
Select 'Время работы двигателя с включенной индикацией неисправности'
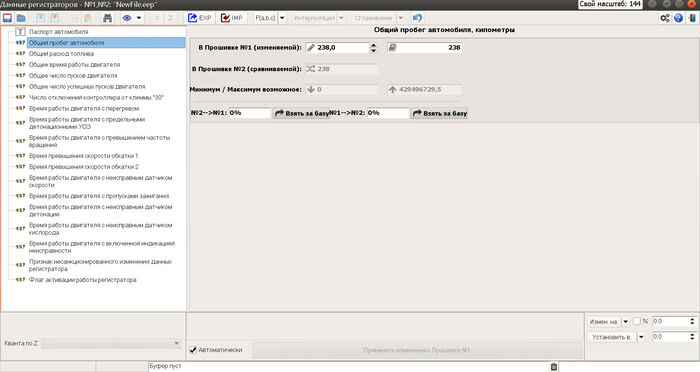click(102, 247)
